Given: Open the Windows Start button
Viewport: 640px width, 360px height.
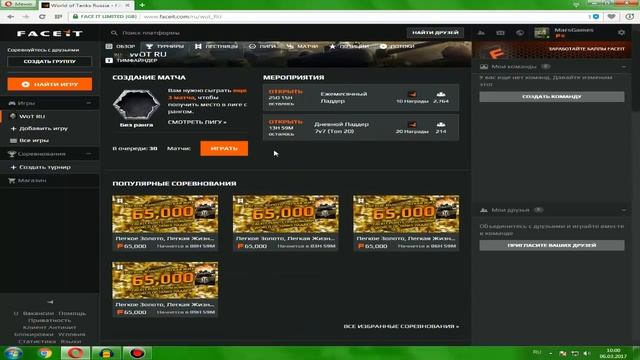Looking at the screenshot, I should point(13,353).
